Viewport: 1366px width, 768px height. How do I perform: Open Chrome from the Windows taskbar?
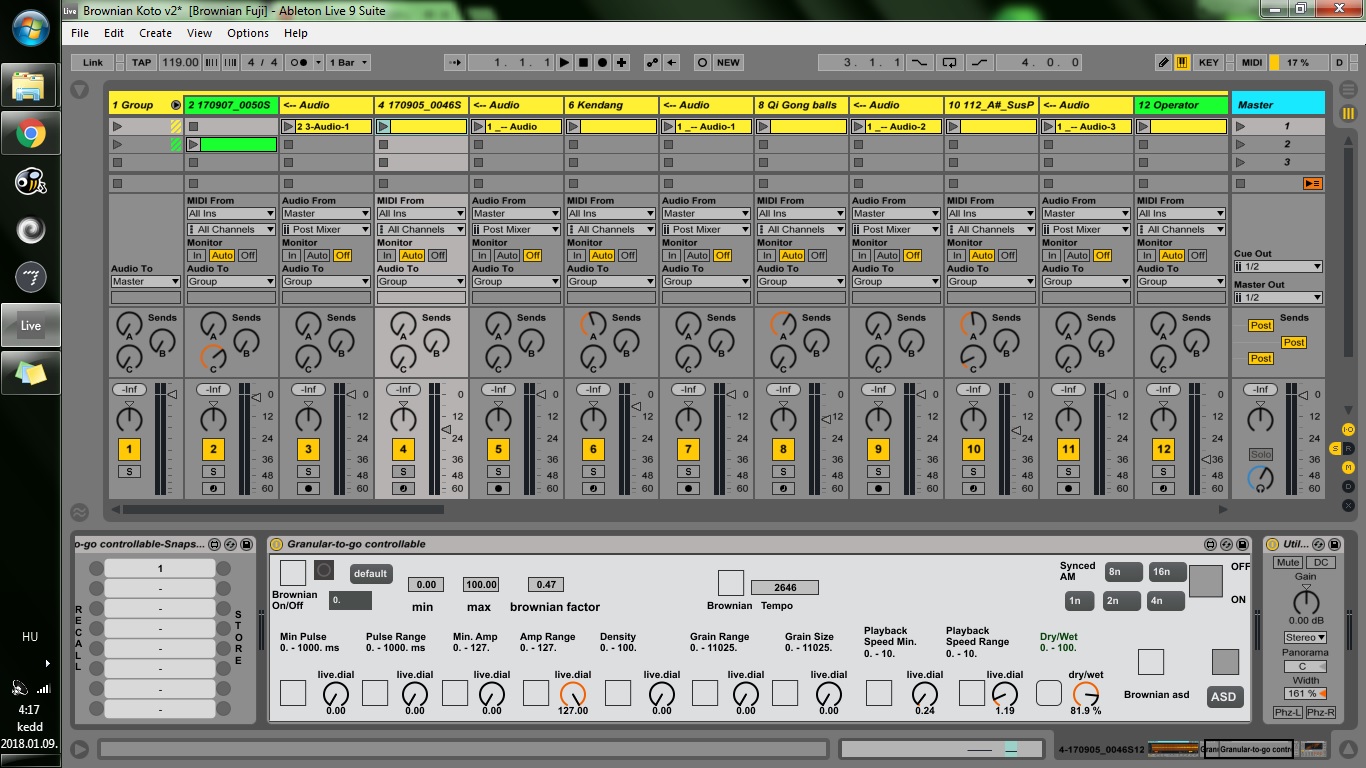pos(30,133)
